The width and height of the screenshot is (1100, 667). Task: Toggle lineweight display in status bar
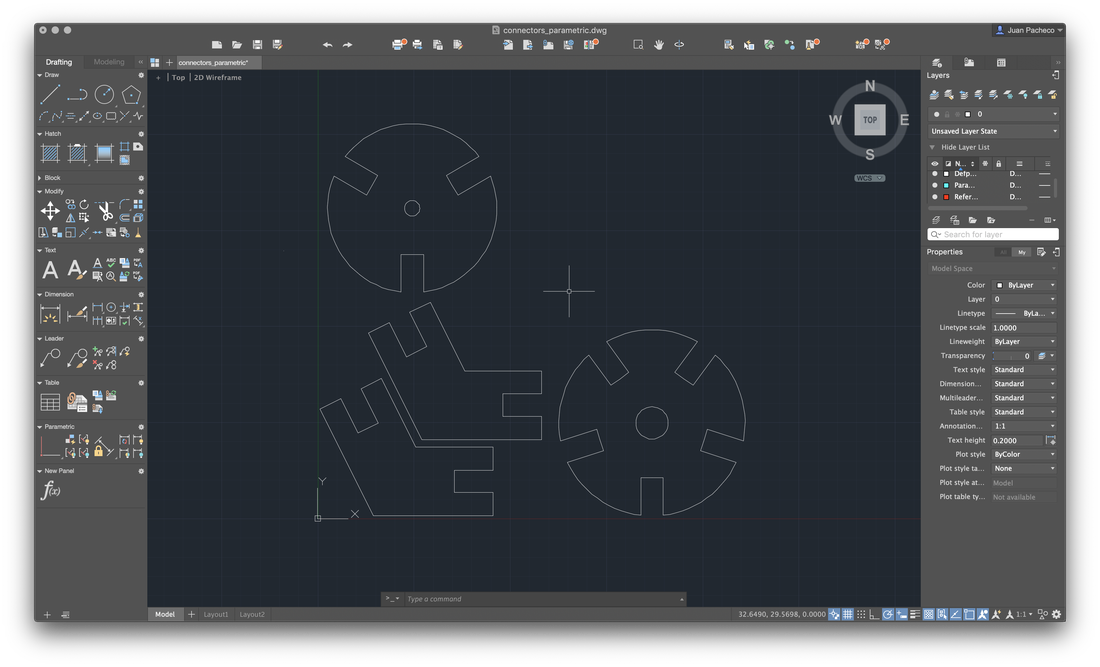pos(915,614)
